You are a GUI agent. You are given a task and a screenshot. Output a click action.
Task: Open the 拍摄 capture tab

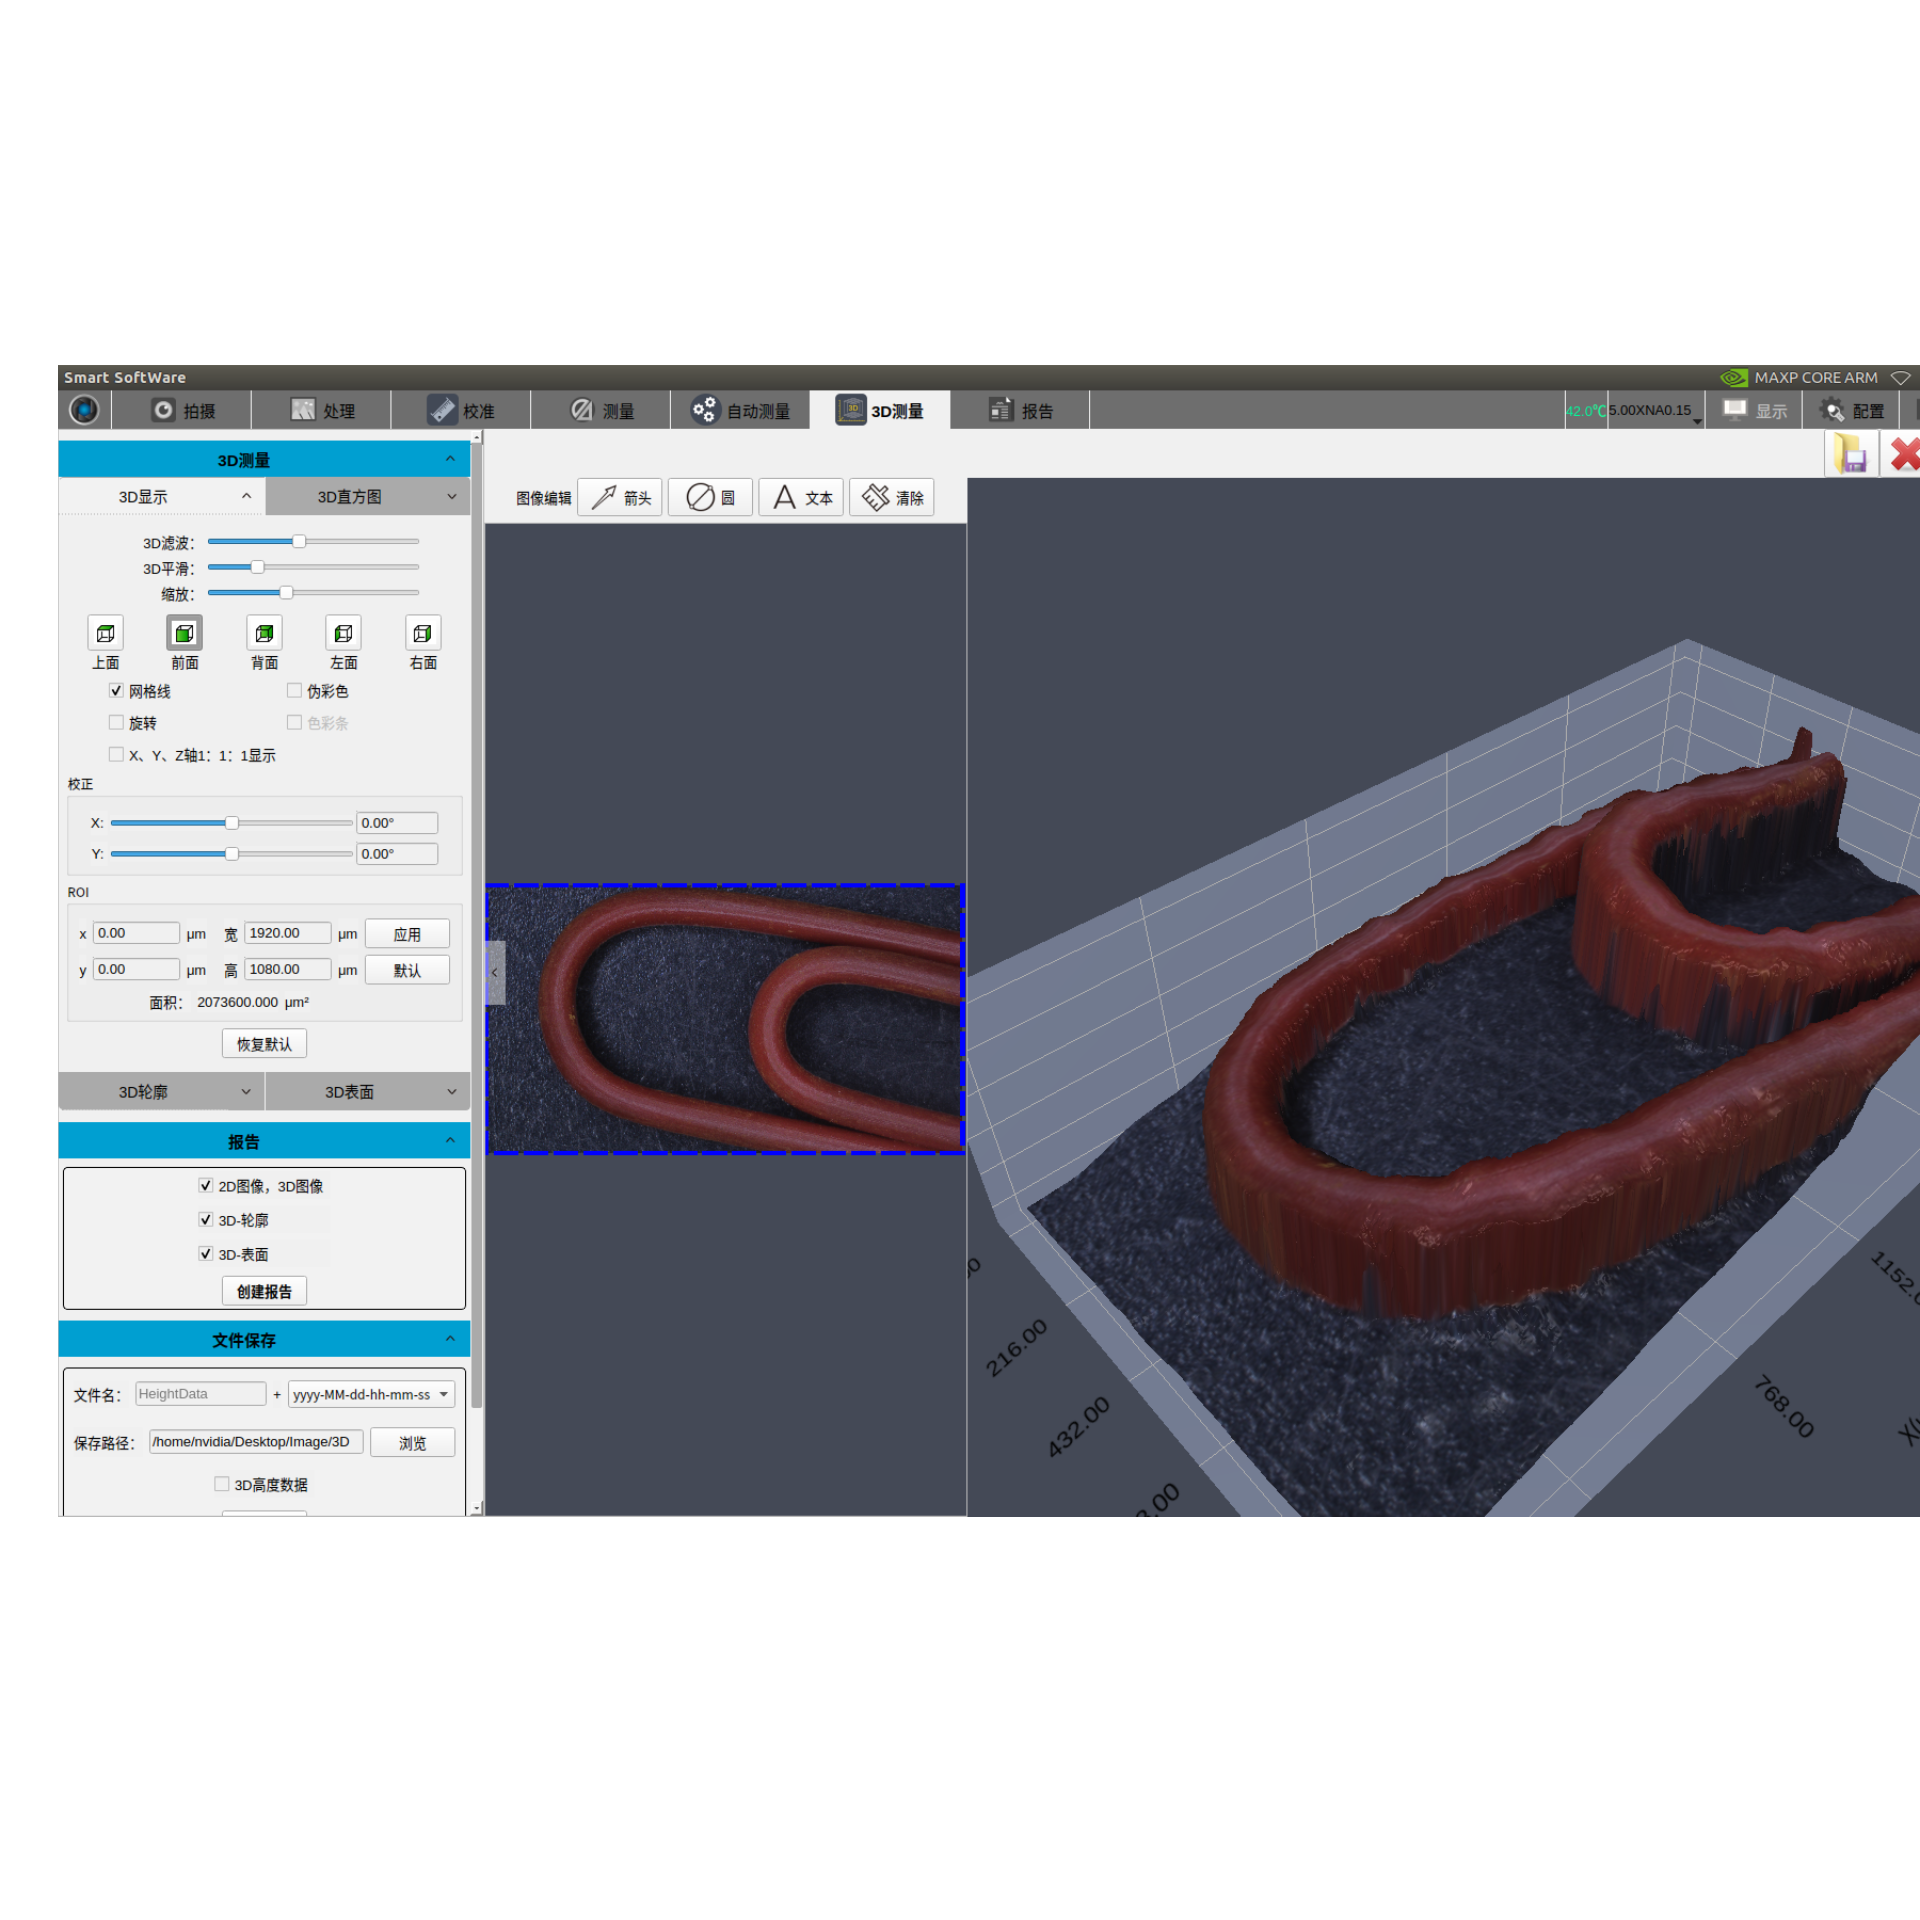[x=183, y=410]
